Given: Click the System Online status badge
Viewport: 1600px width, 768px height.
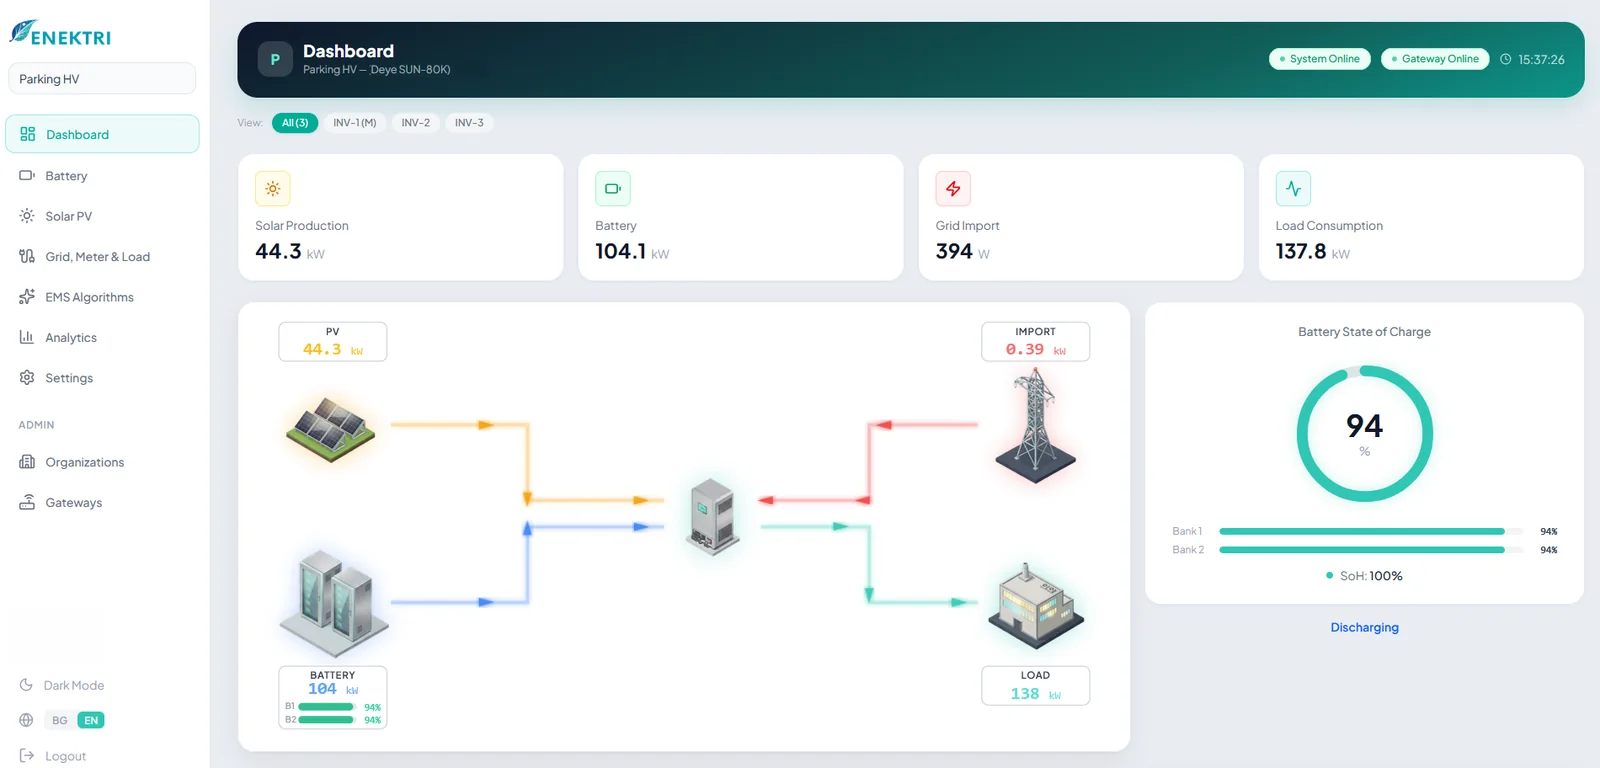Looking at the screenshot, I should coord(1320,59).
